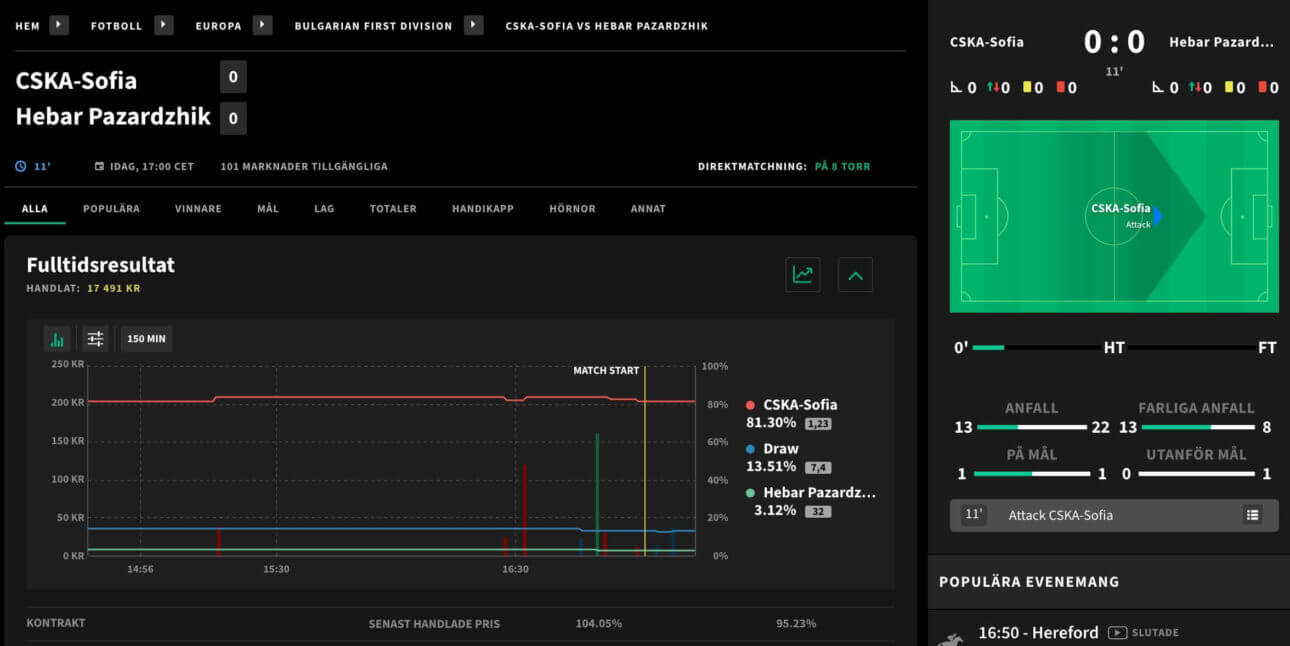Switch to the ANNAT tab
1290x646 pixels.
click(x=648, y=209)
